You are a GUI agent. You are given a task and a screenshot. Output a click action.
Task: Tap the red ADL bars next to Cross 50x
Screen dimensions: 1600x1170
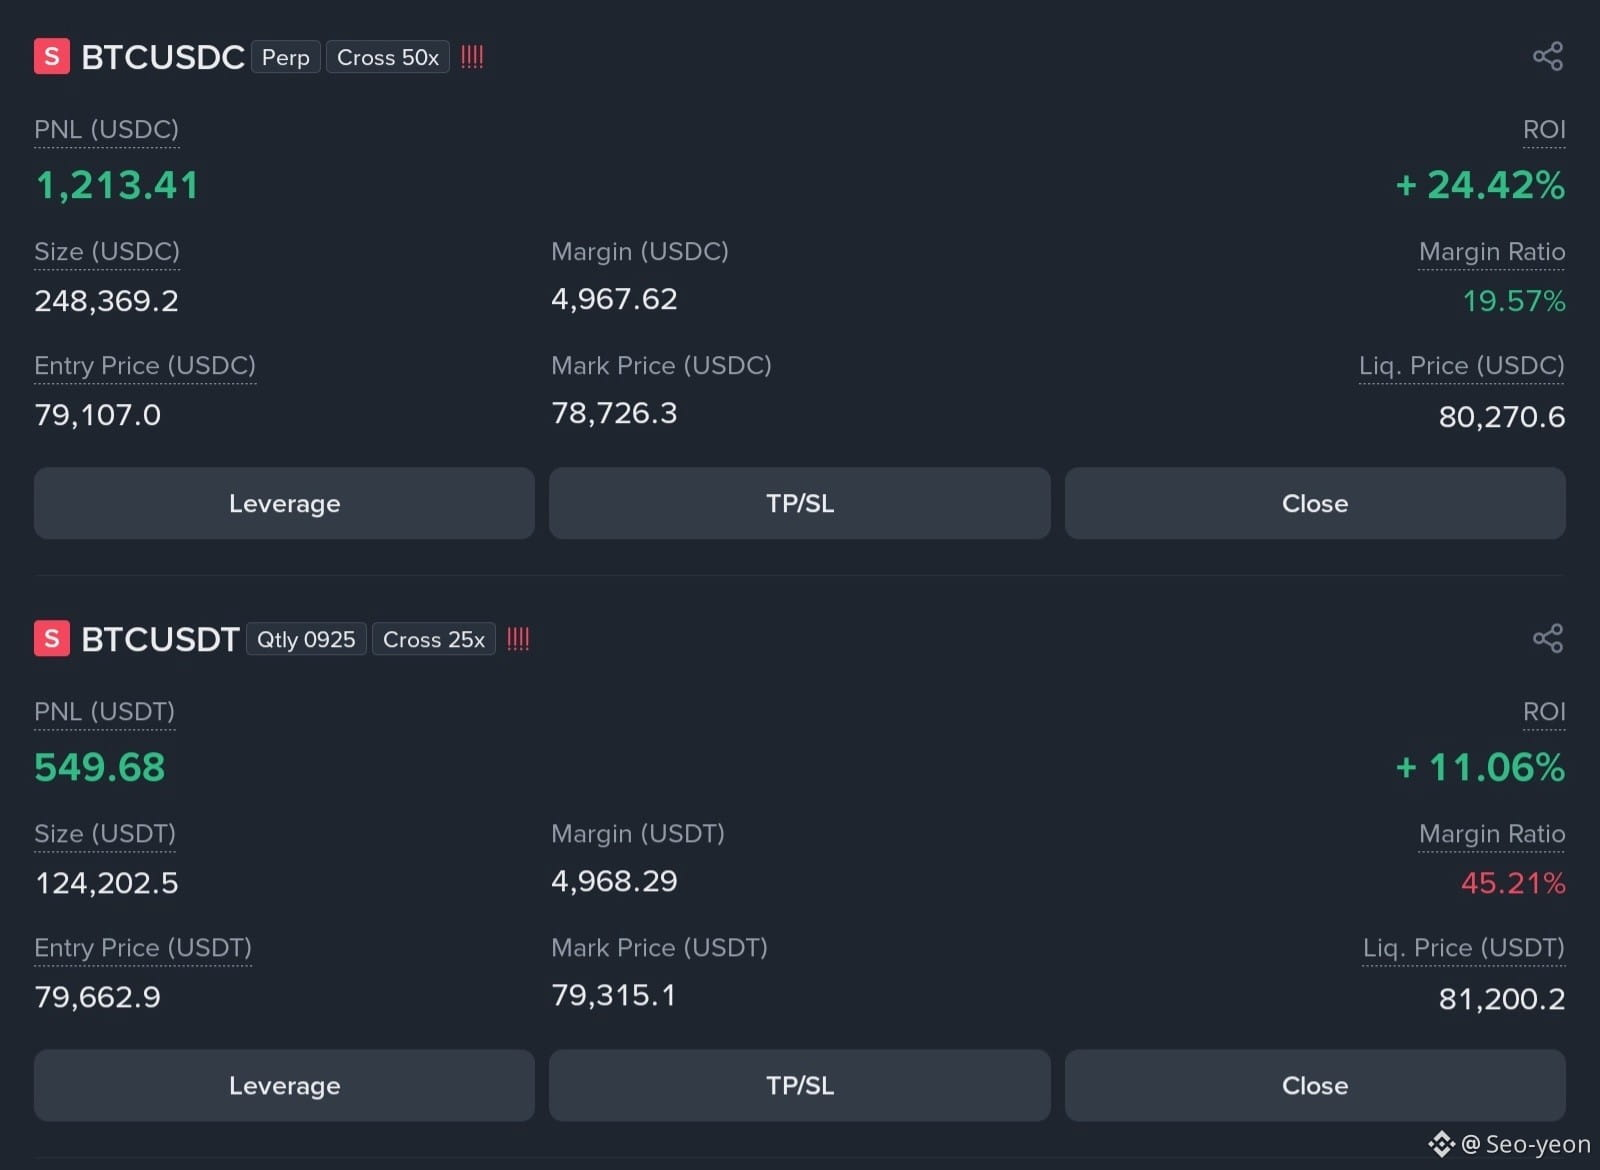tap(472, 57)
